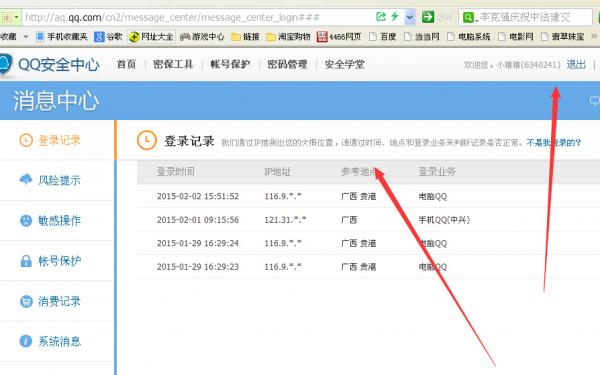This screenshot has width=600, height=375.
Task: Click the 退出 logout link
Action: pyautogui.click(x=576, y=65)
